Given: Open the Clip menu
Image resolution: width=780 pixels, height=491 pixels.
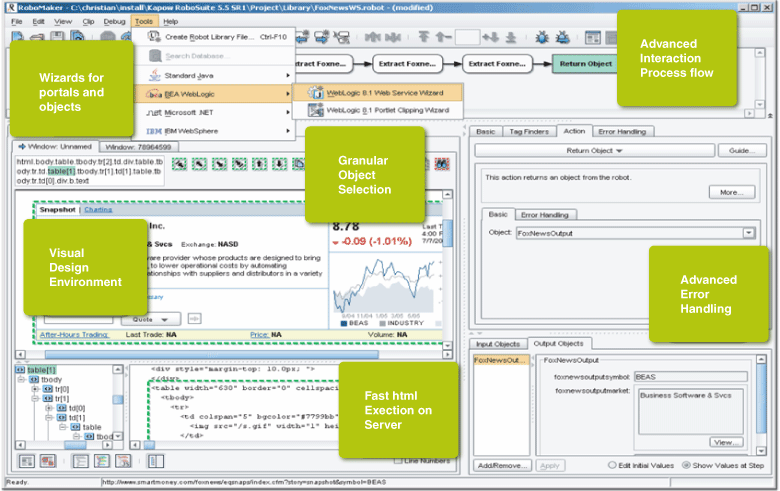Looking at the screenshot, I should pyautogui.click(x=89, y=21).
